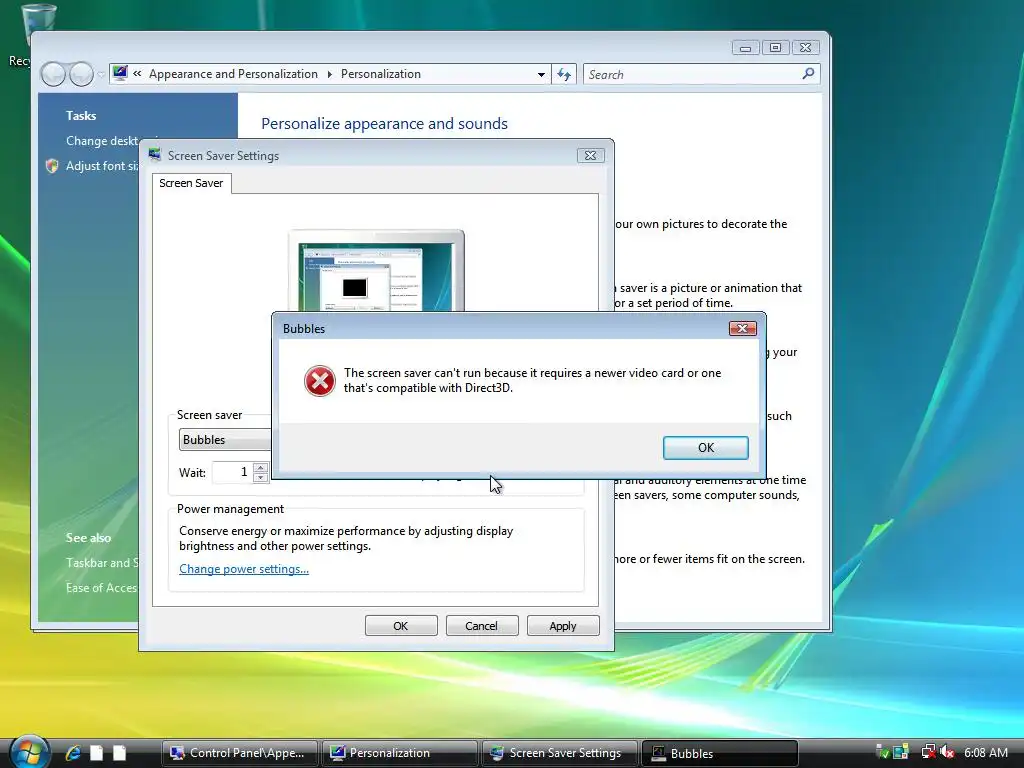
Task: Click the search magnifier icon
Action: tap(808, 74)
